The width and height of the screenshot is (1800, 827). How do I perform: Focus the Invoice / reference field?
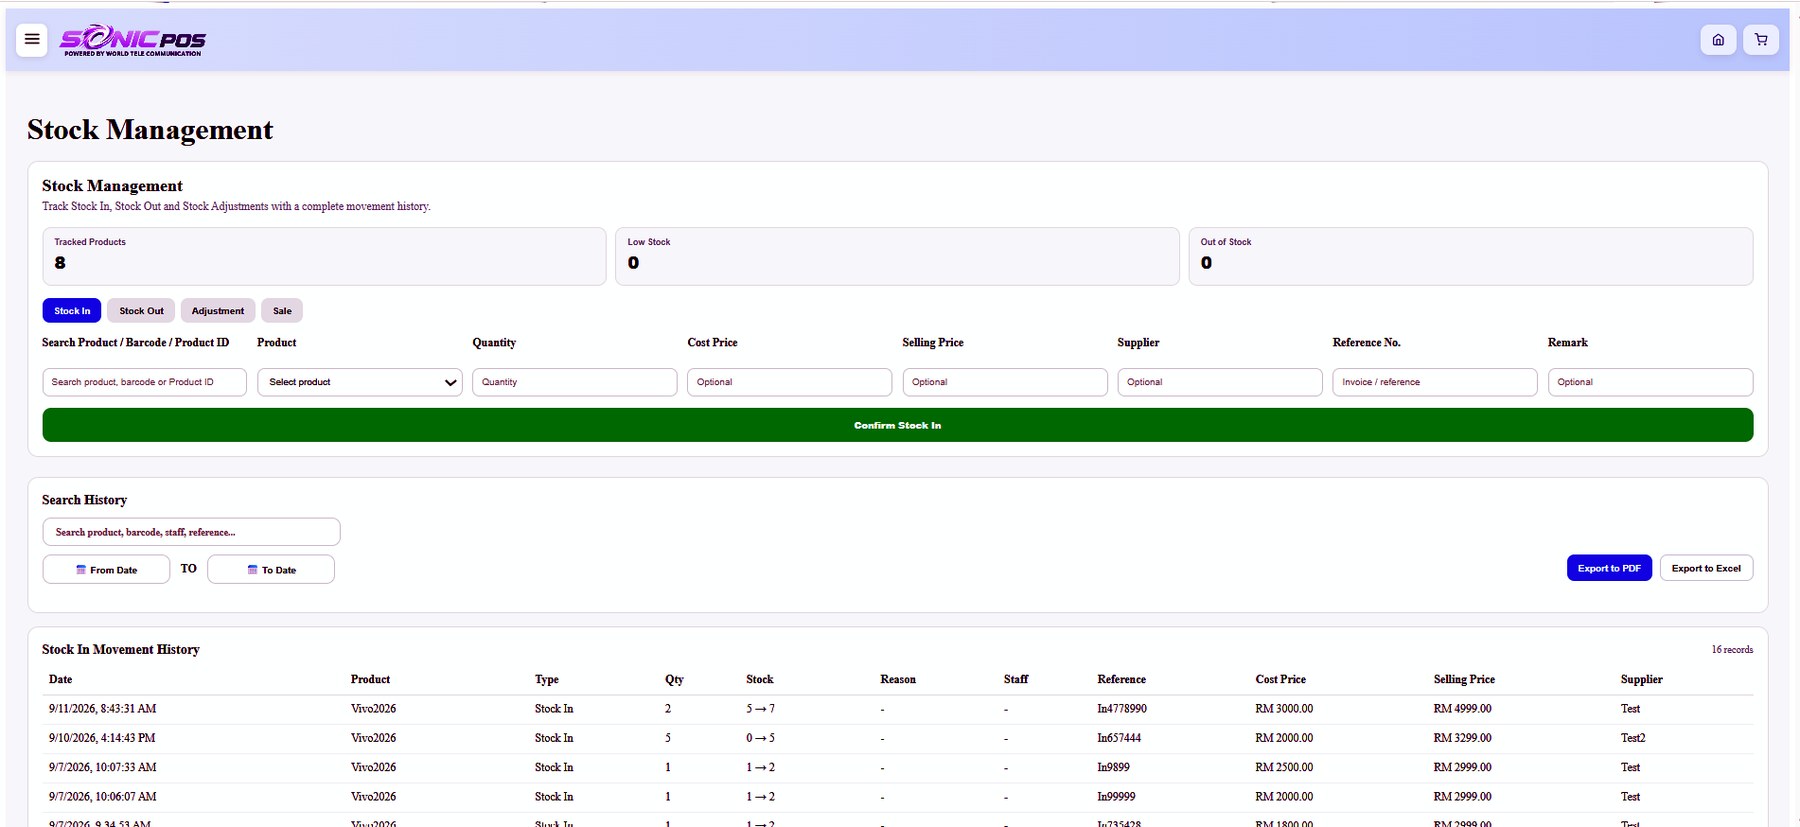(1435, 382)
